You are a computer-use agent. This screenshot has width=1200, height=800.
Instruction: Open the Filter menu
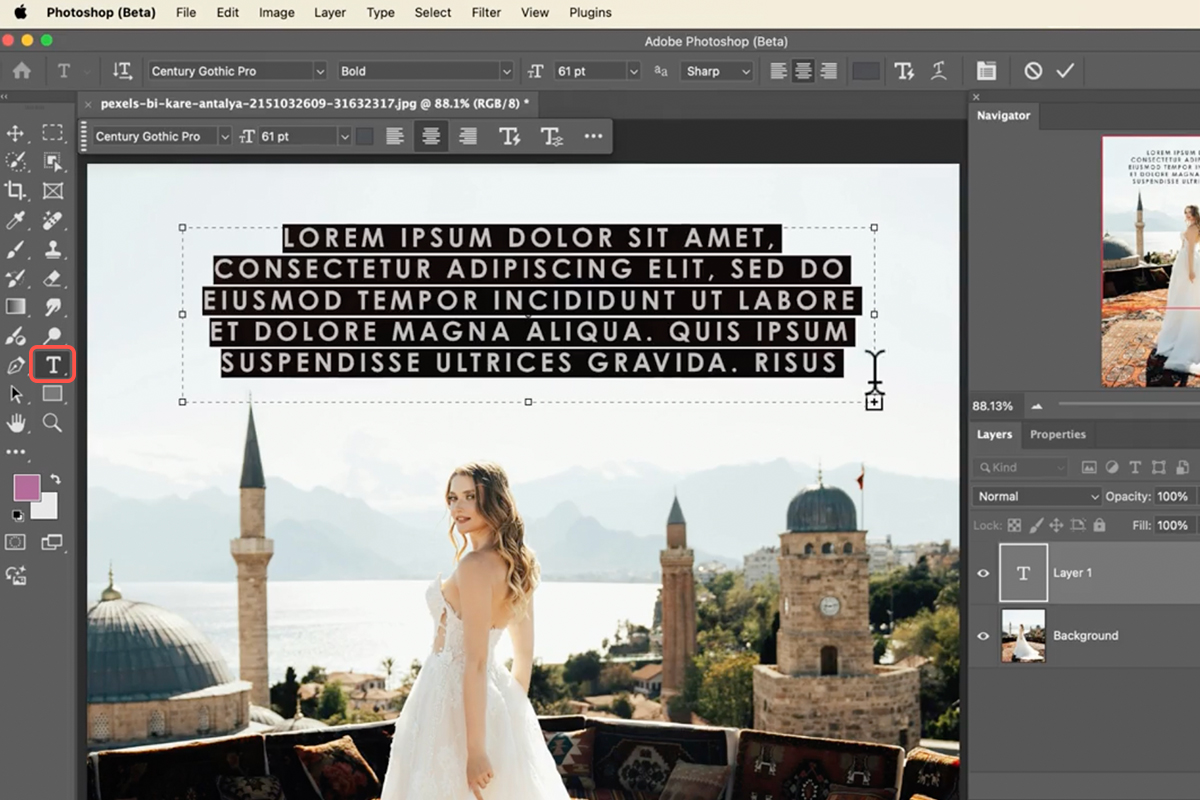tap(486, 13)
